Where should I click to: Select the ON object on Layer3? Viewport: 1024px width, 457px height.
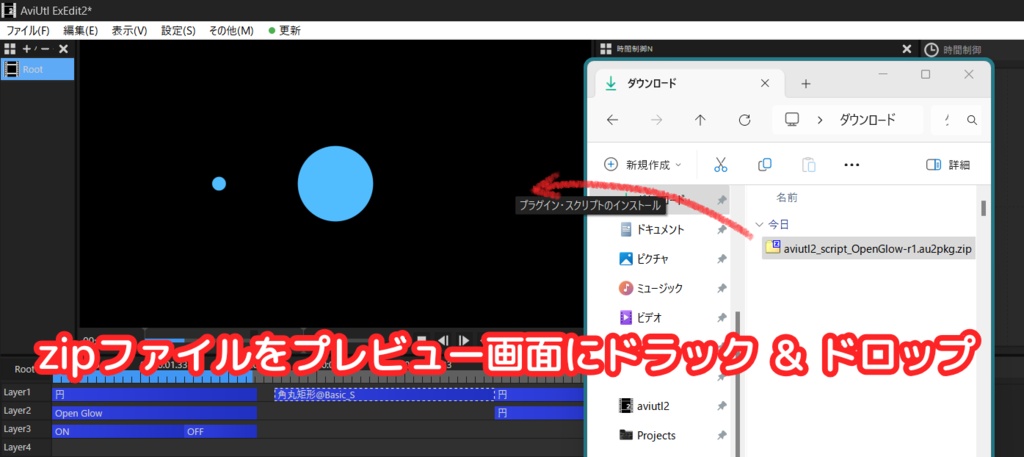118,431
